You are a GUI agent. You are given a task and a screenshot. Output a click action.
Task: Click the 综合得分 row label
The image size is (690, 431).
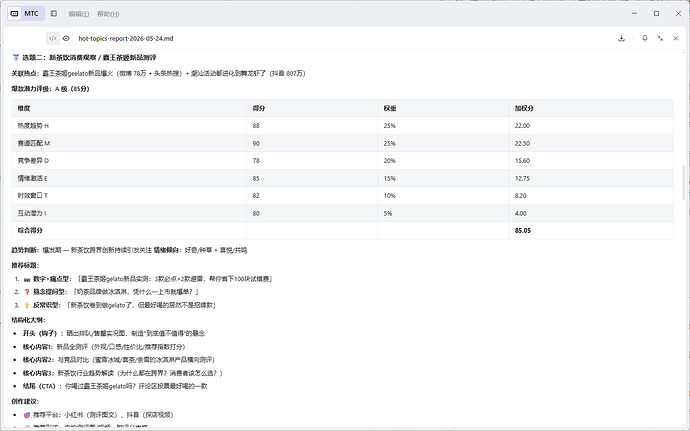[x=30, y=230]
